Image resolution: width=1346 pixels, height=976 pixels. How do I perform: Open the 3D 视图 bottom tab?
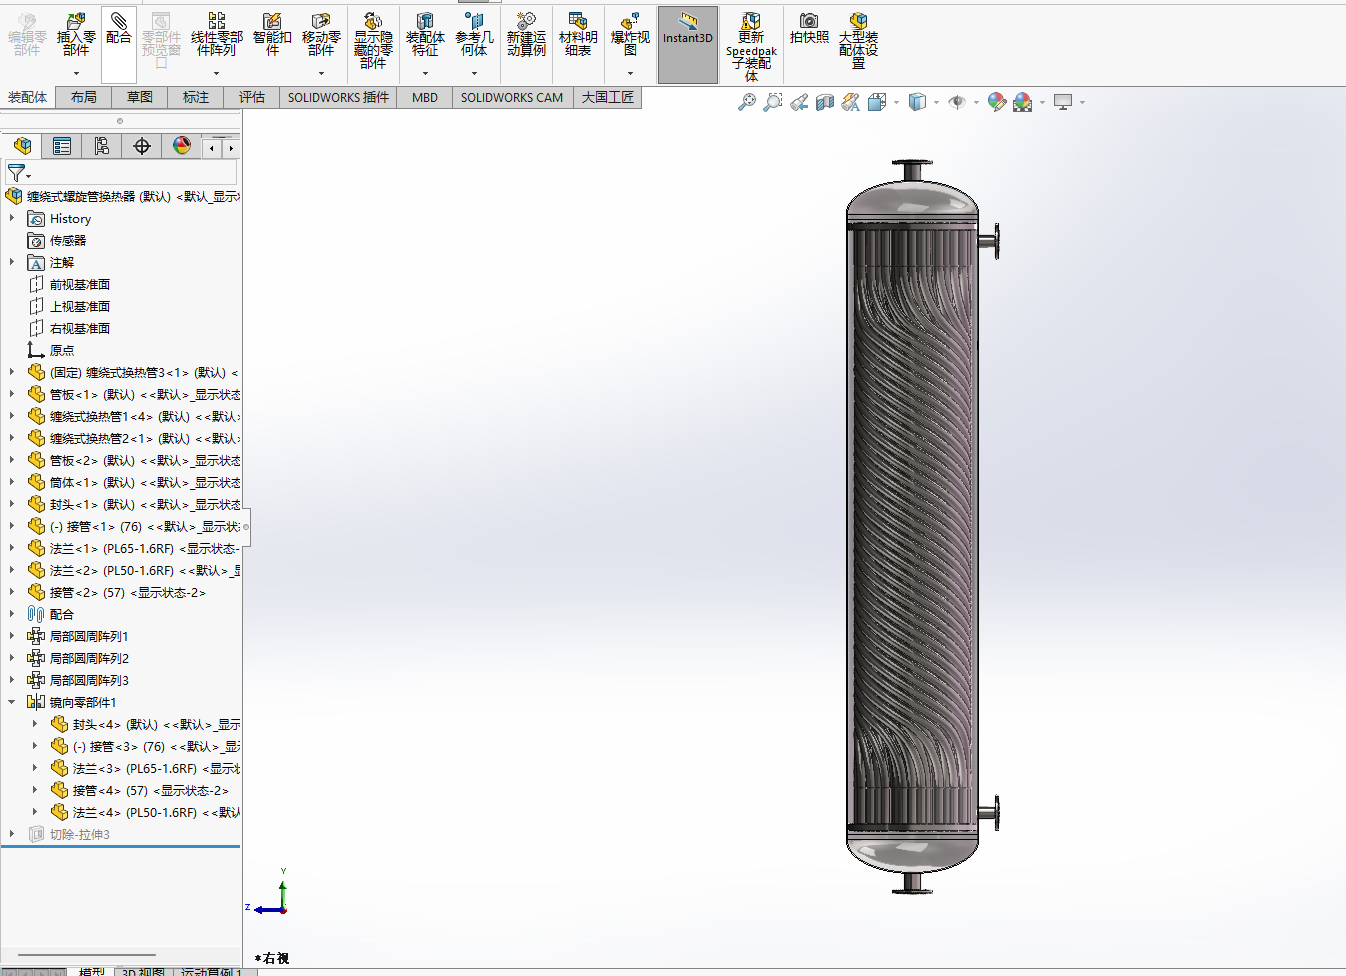pyautogui.click(x=143, y=971)
